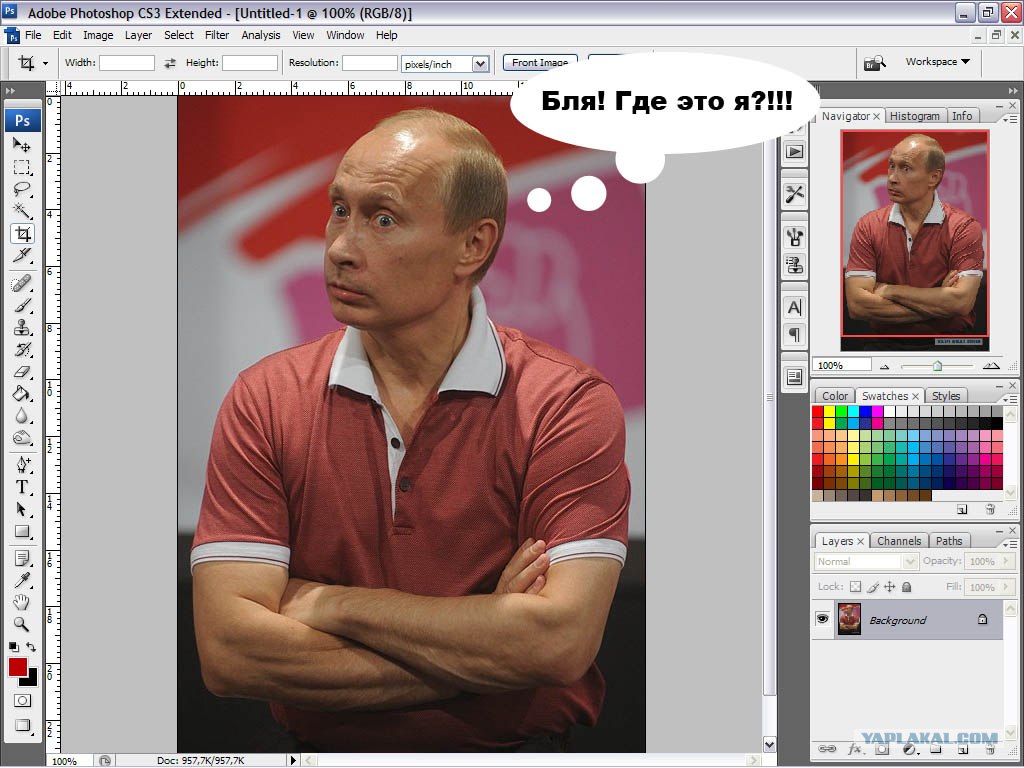Select the Rectangular Marquee tool
The height and width of the screenshot is (768, 1024).
pyautogui.click(x=22, y=167)
